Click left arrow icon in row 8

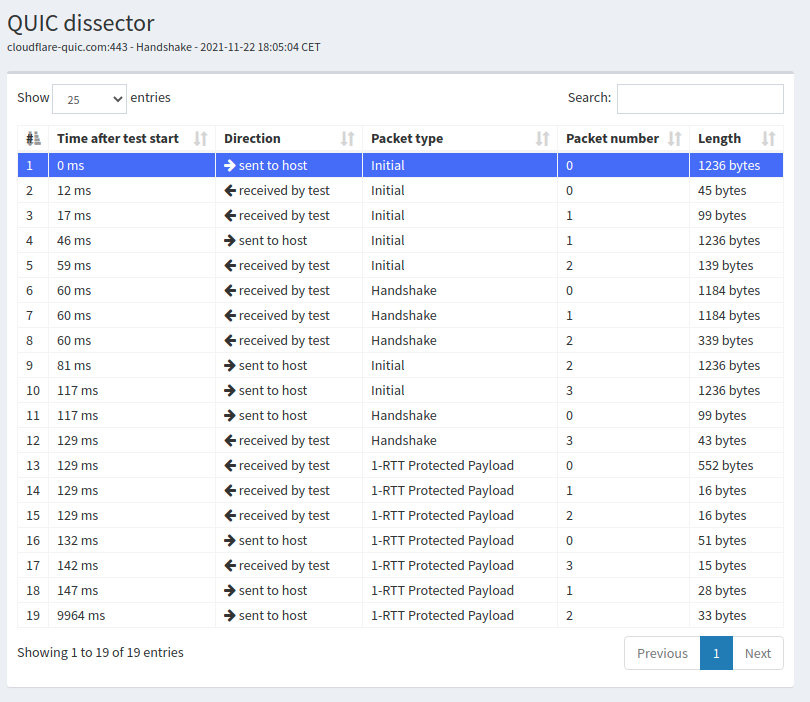click(230, 340)
